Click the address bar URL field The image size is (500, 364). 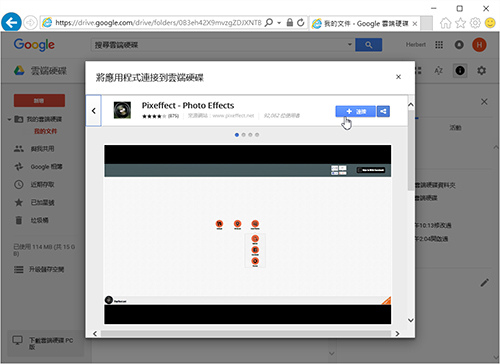coord(158,23)
